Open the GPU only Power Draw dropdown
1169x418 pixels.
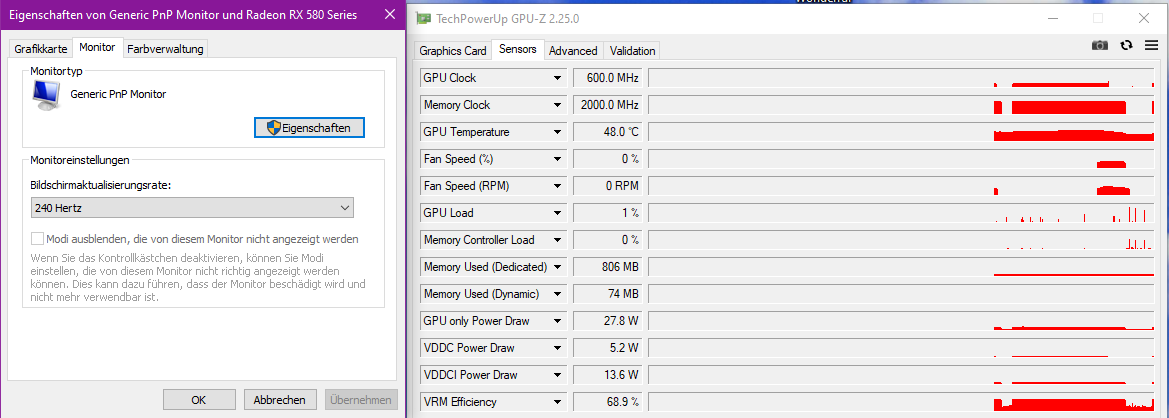[557, 321]
